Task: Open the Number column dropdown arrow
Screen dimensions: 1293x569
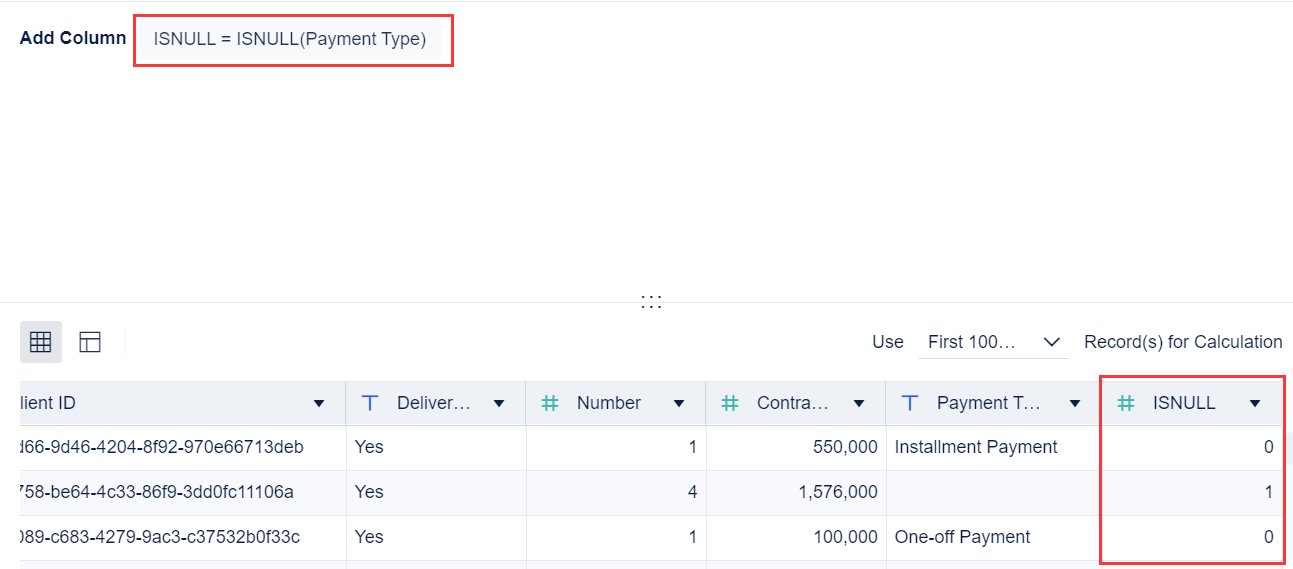Action: [679, 404]
